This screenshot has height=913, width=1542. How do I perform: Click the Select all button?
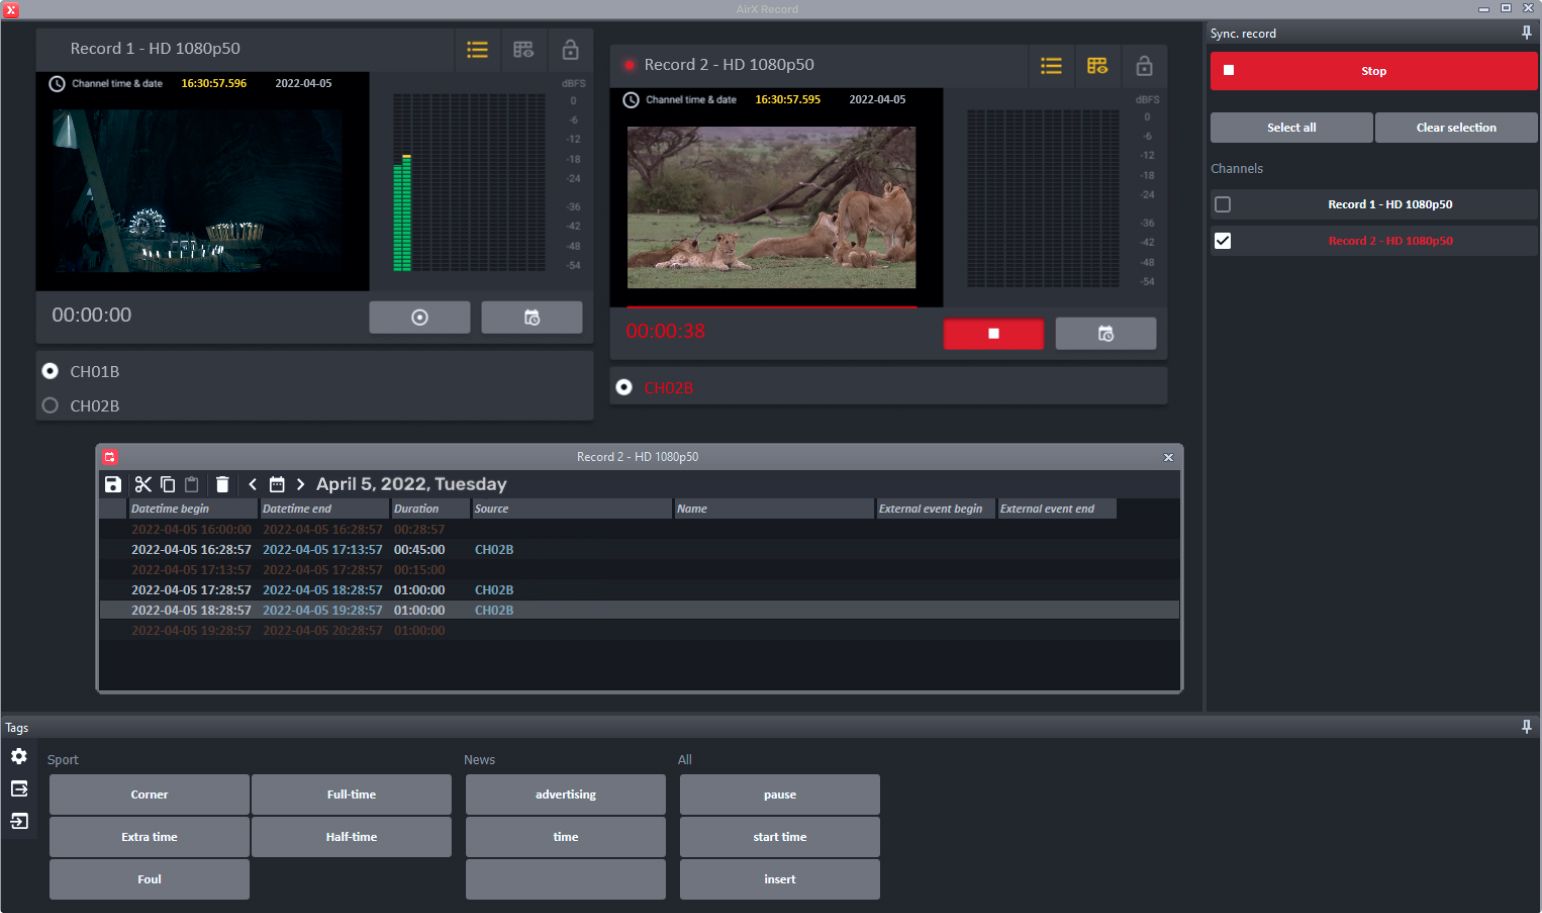click(x=1290, y=128)
